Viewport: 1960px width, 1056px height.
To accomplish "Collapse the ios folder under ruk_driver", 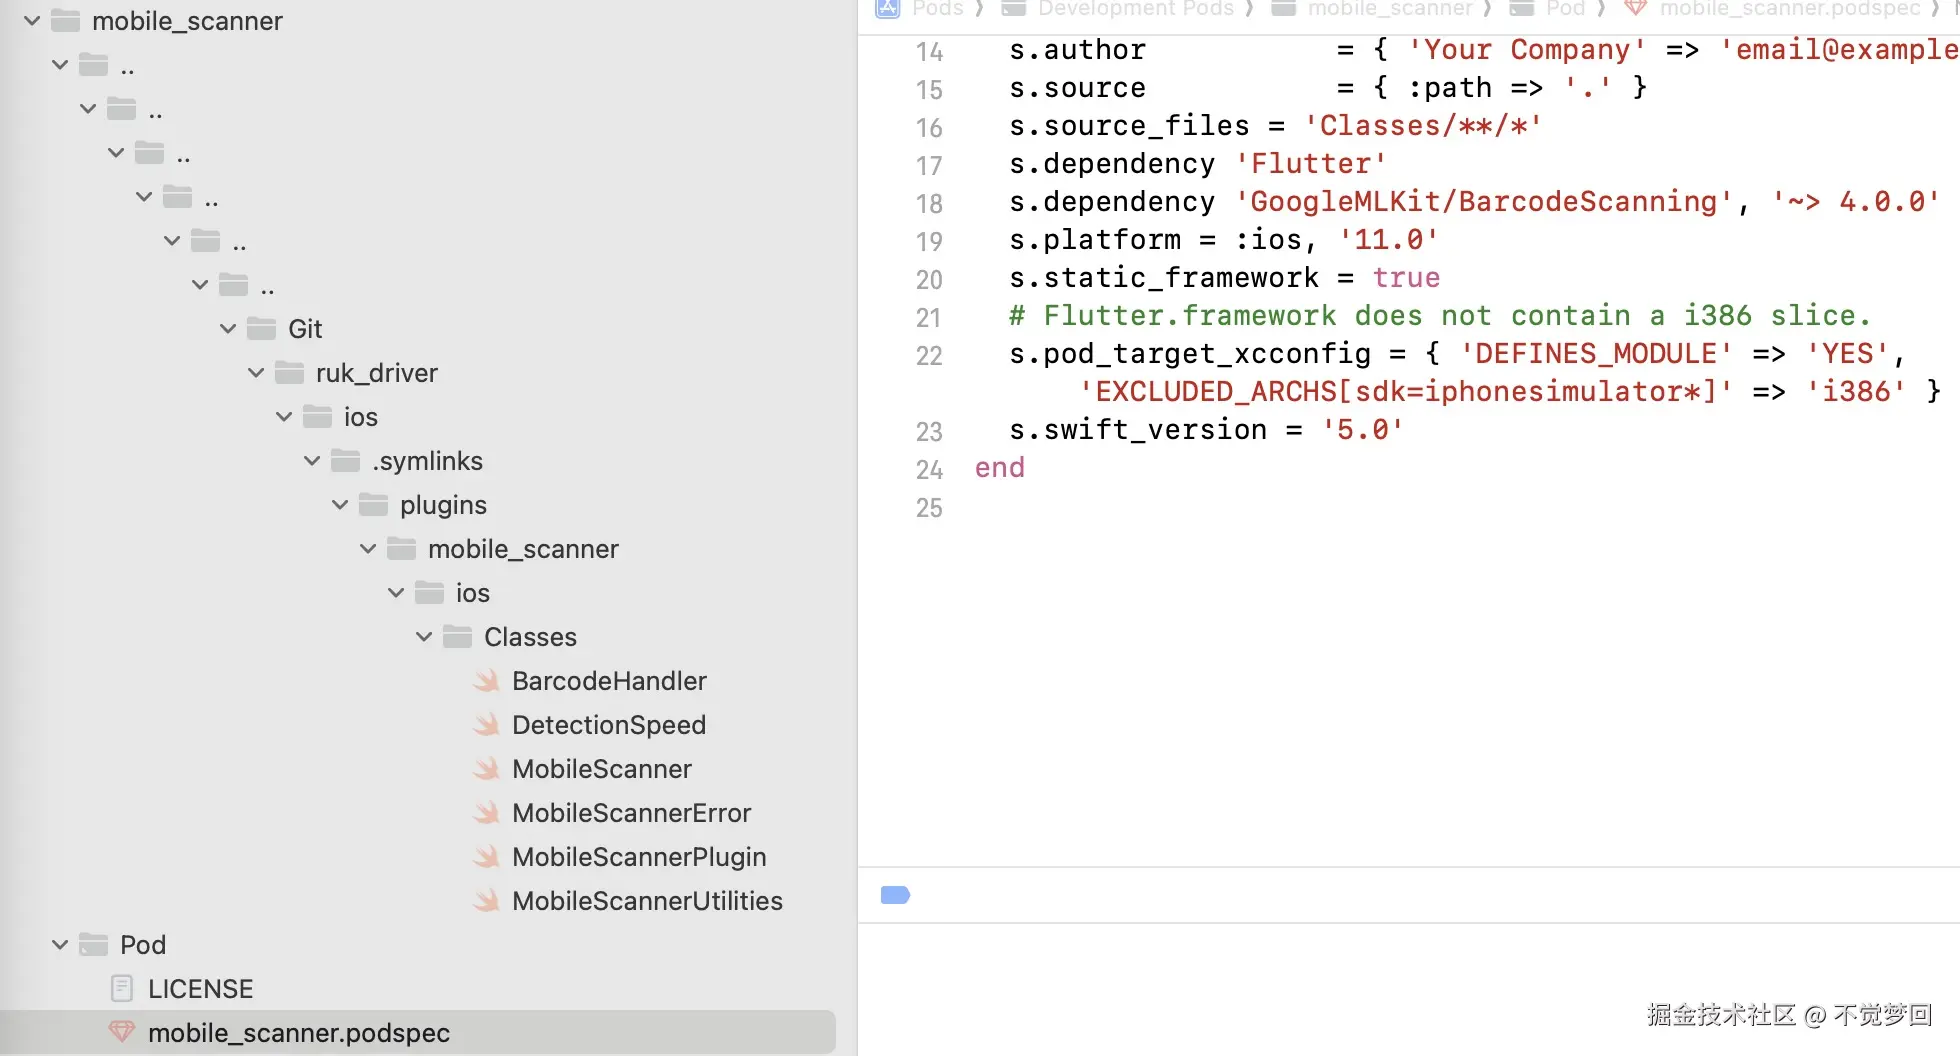I will (284, 416).
